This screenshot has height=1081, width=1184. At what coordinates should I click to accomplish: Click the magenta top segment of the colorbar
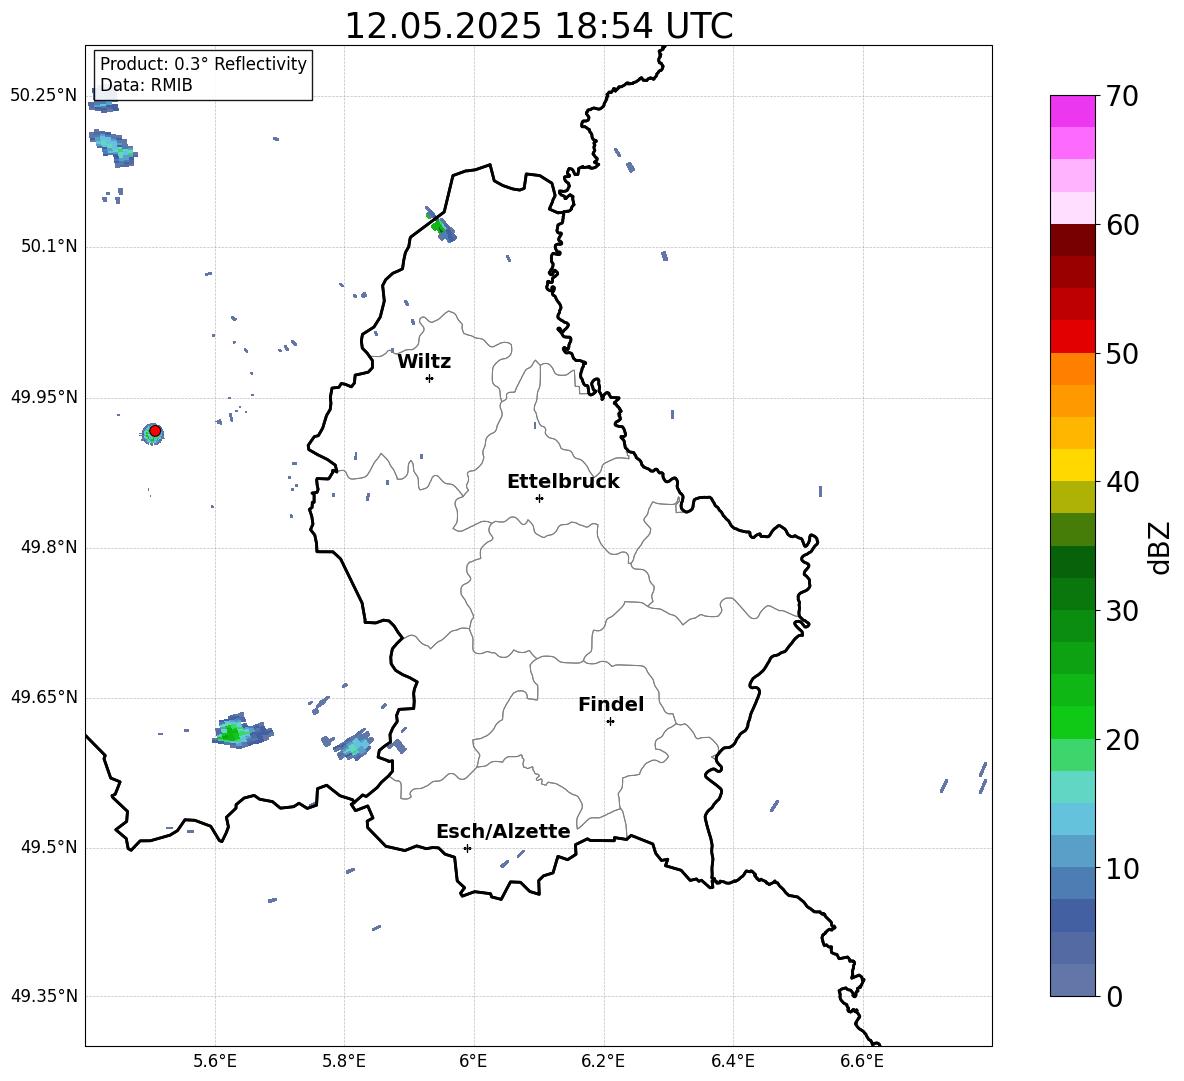click(1073, 111)
